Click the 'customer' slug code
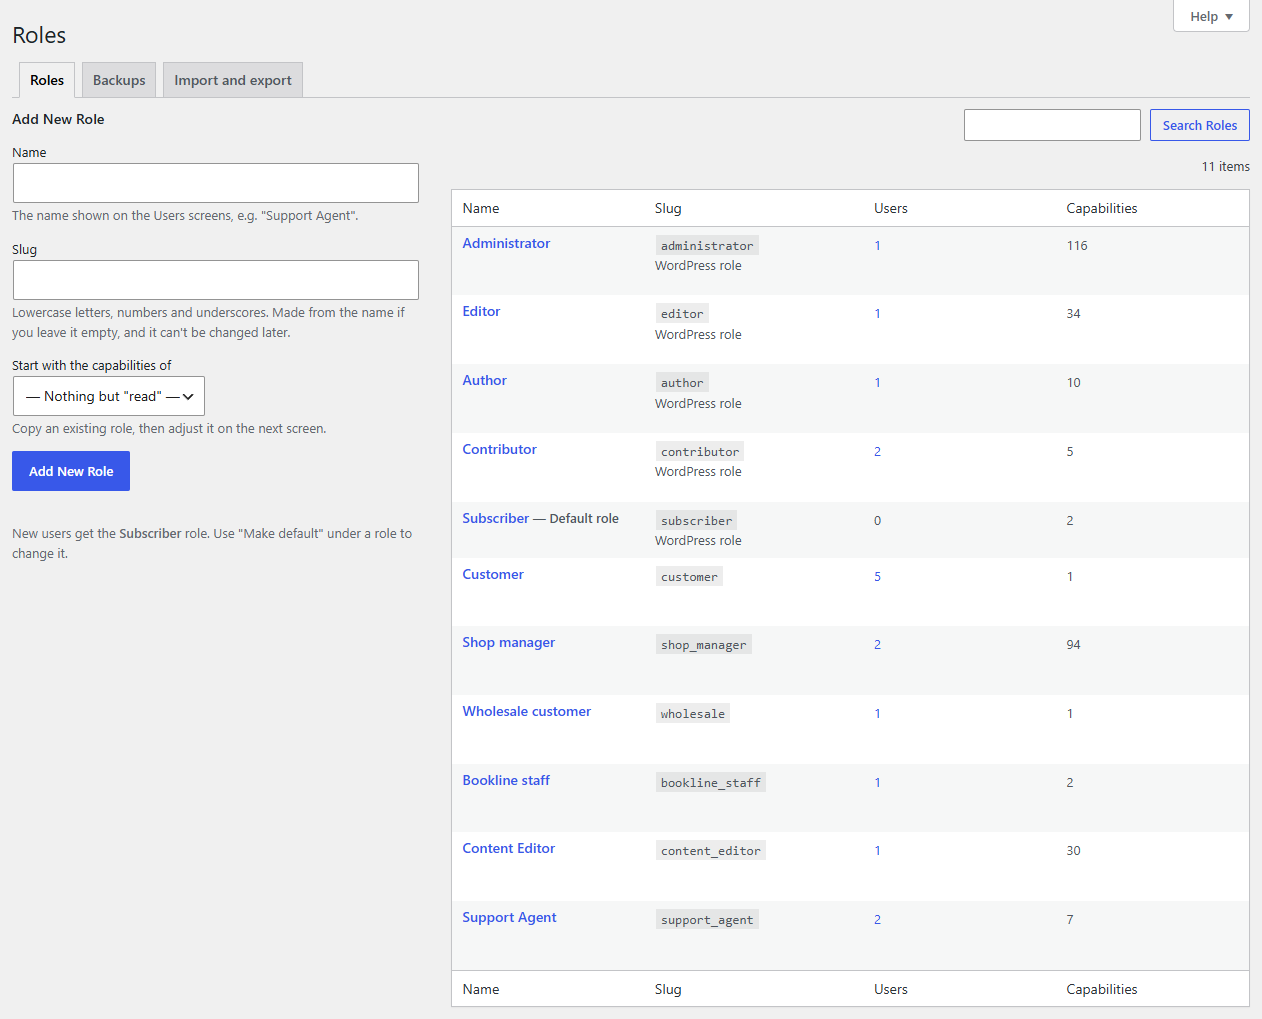This screenshot has width=1262, height=1019. point(689,576)
